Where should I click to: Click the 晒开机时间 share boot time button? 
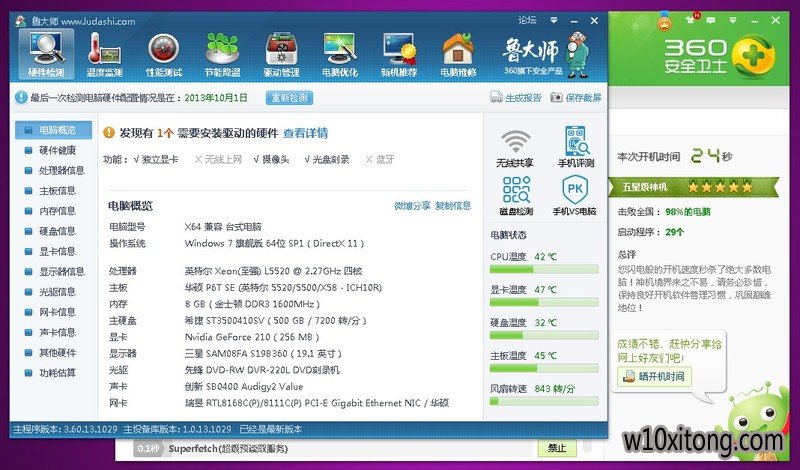[655, 377]
